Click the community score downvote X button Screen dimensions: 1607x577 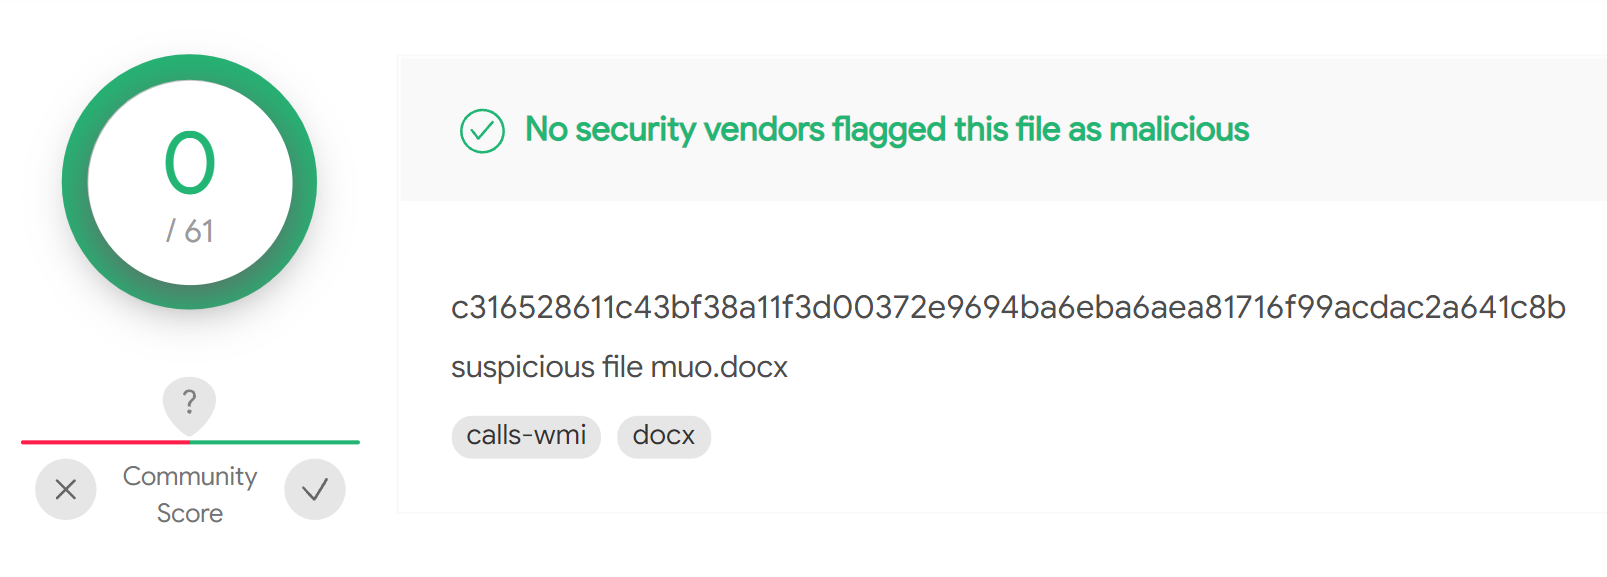[66, 489]
